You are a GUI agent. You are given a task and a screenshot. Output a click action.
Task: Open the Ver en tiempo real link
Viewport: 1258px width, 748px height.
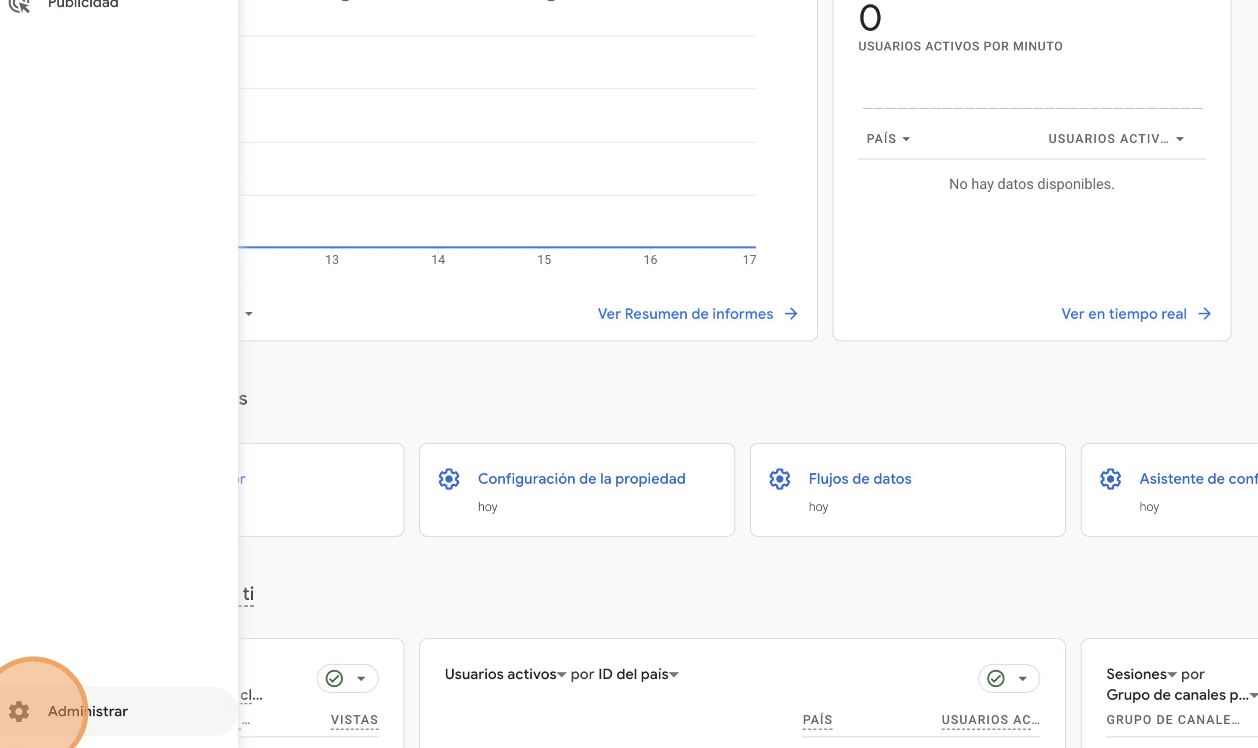[x=1136, y=314]
